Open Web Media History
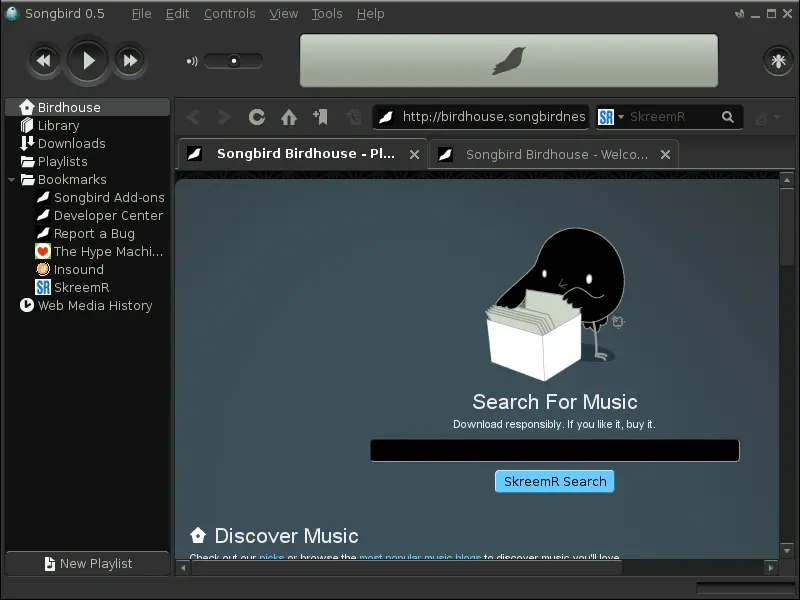The image size is (800, 600). pyautogui.click(x=86, y=305)
